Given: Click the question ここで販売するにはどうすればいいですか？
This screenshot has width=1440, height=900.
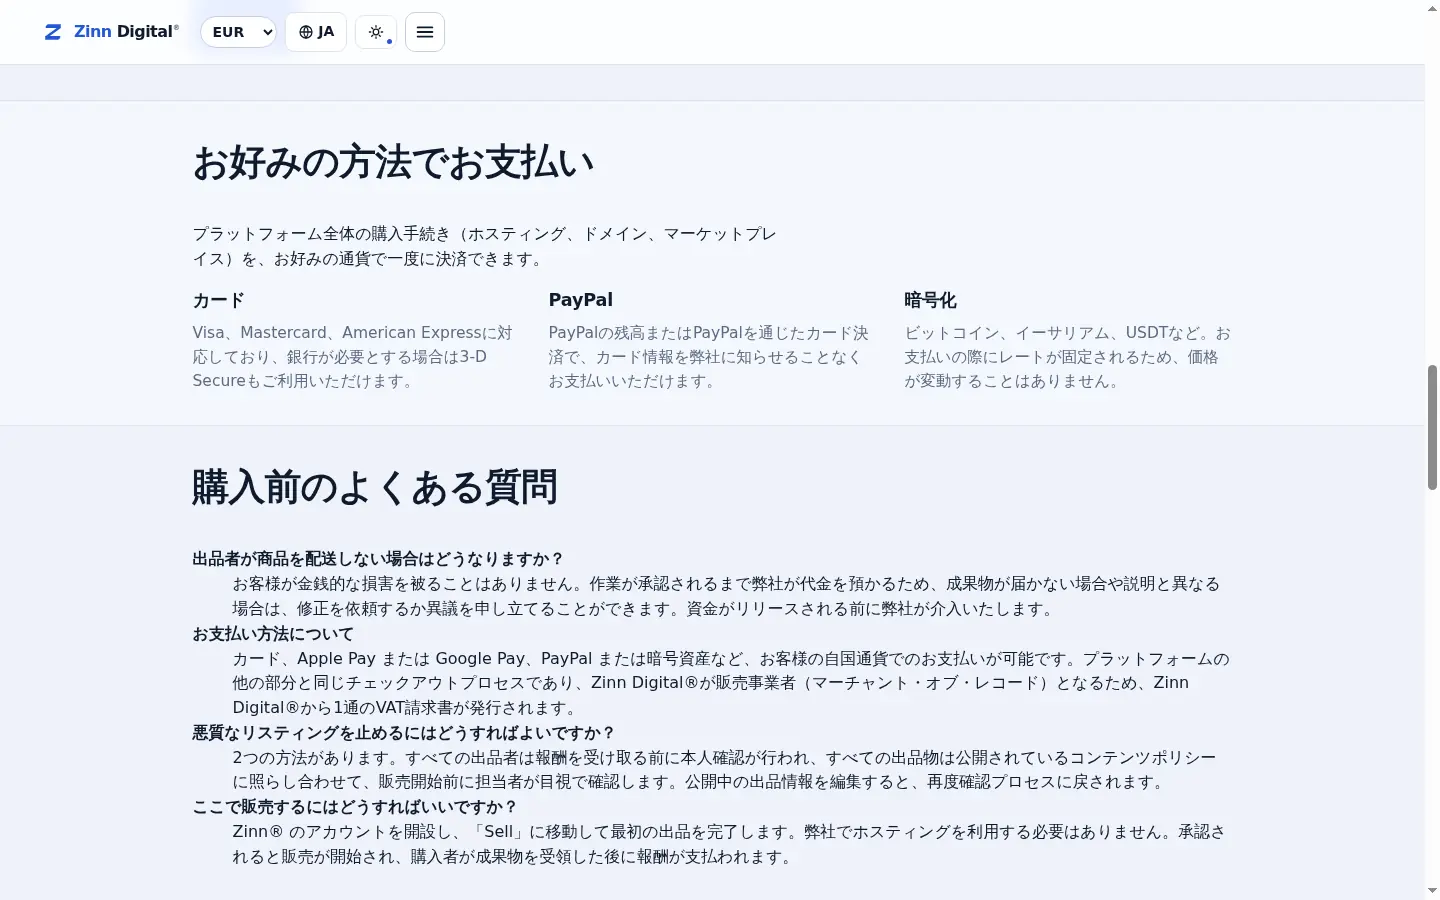Looking at the screenshot, I should (x=355, y=807).
